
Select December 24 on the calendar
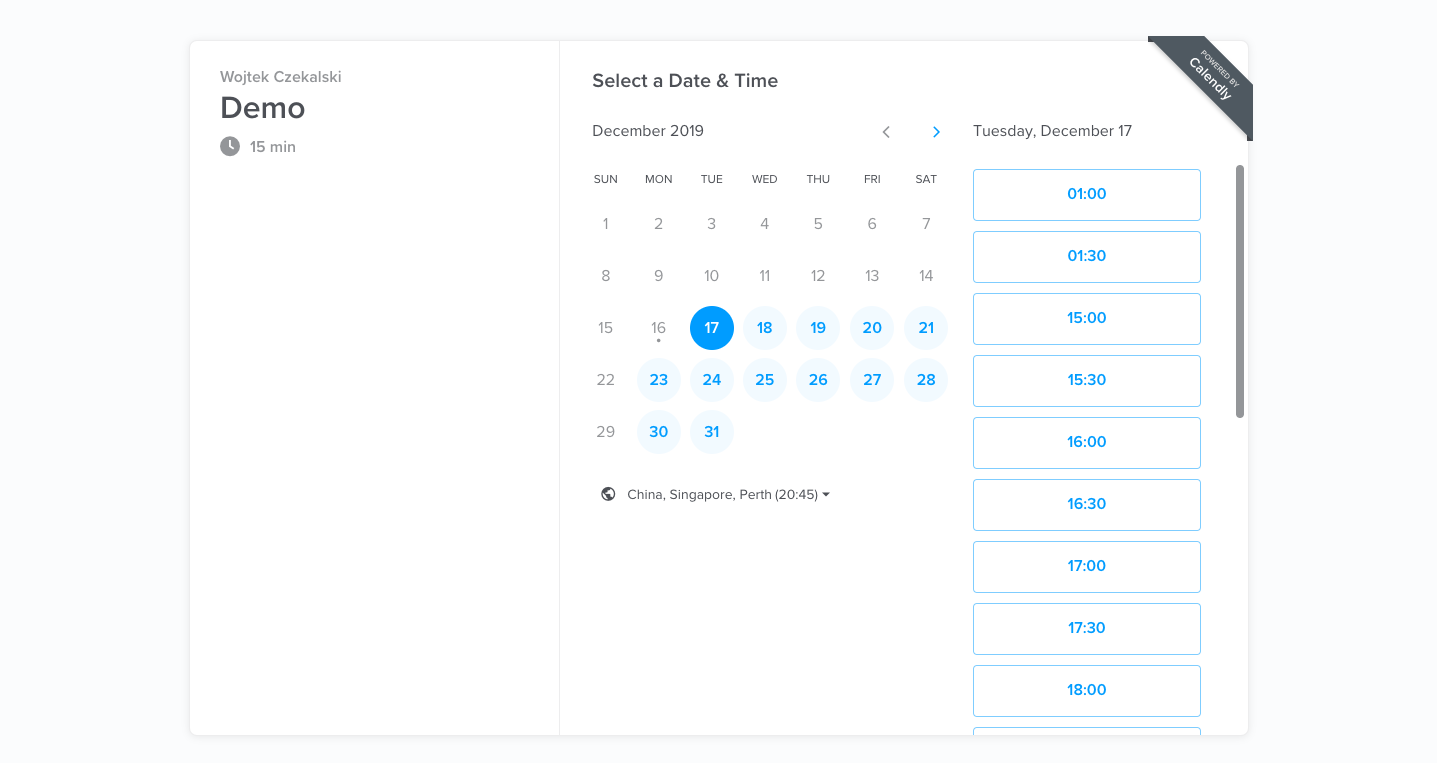pyautogui.click(x=712, y=380)
